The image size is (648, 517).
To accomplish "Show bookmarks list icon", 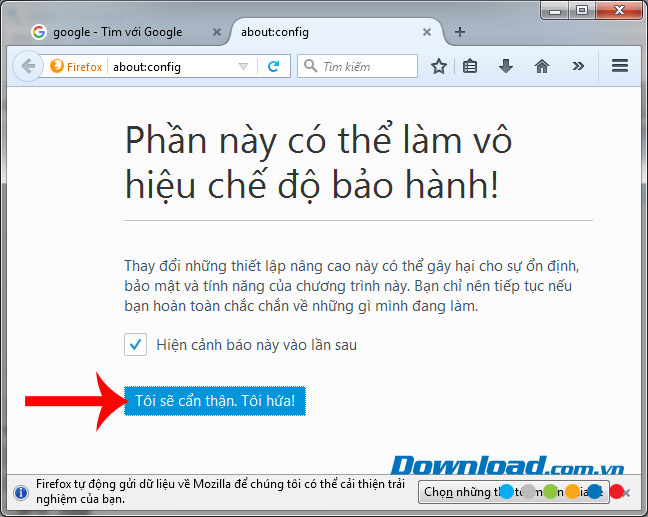I will coord(470,66).
